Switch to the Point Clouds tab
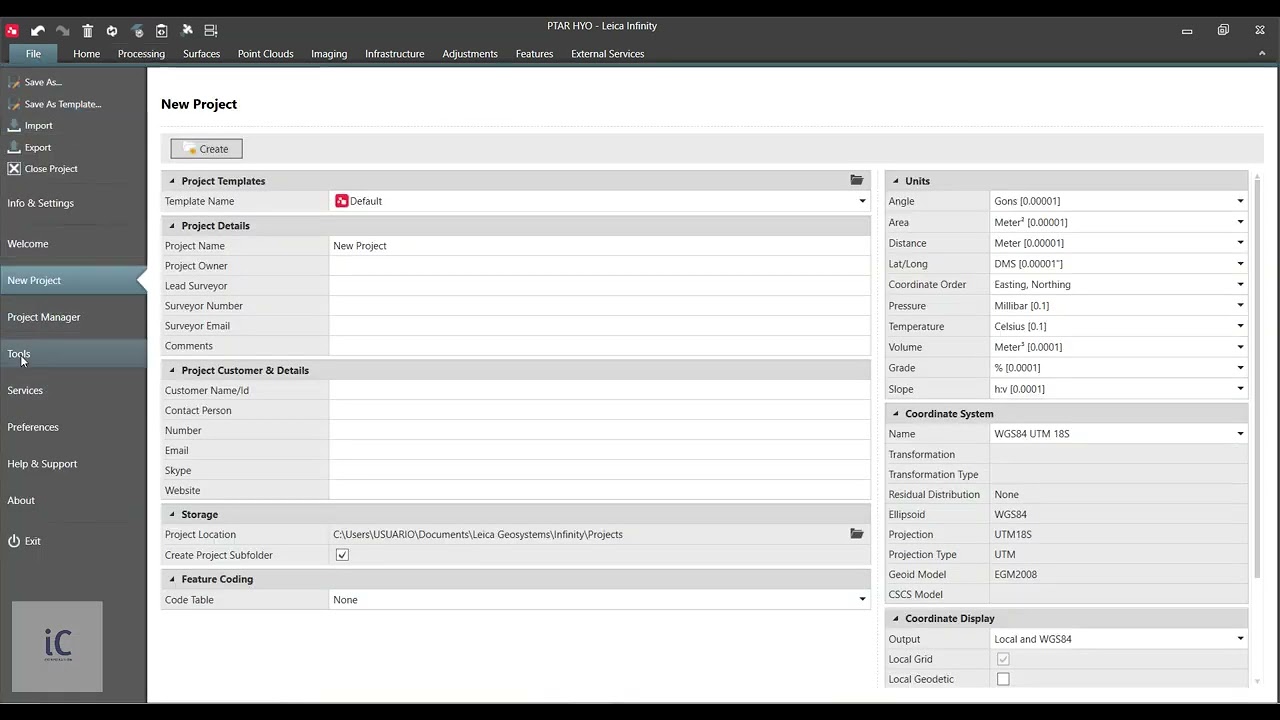This screenshot has height=720, width=1280. click(x=265, y=54)
